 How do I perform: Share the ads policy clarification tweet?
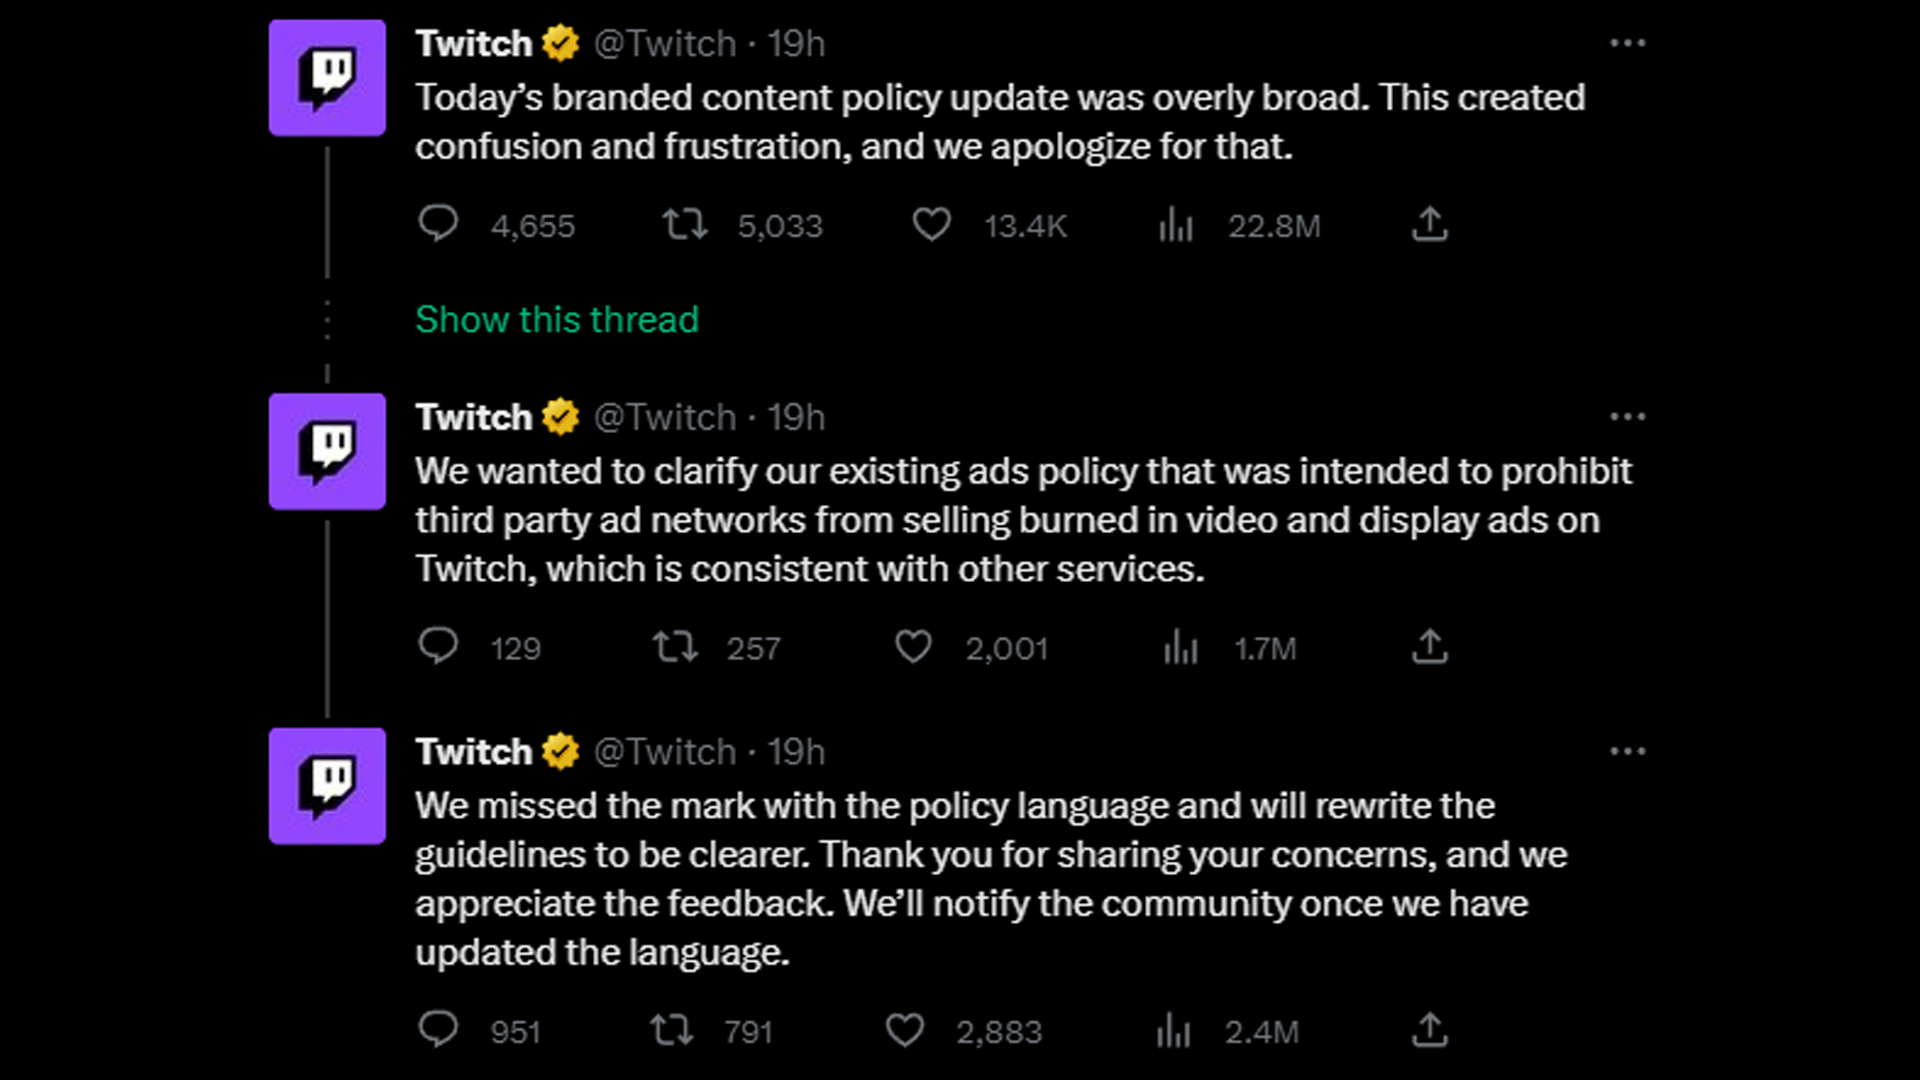coord(1430,647)
